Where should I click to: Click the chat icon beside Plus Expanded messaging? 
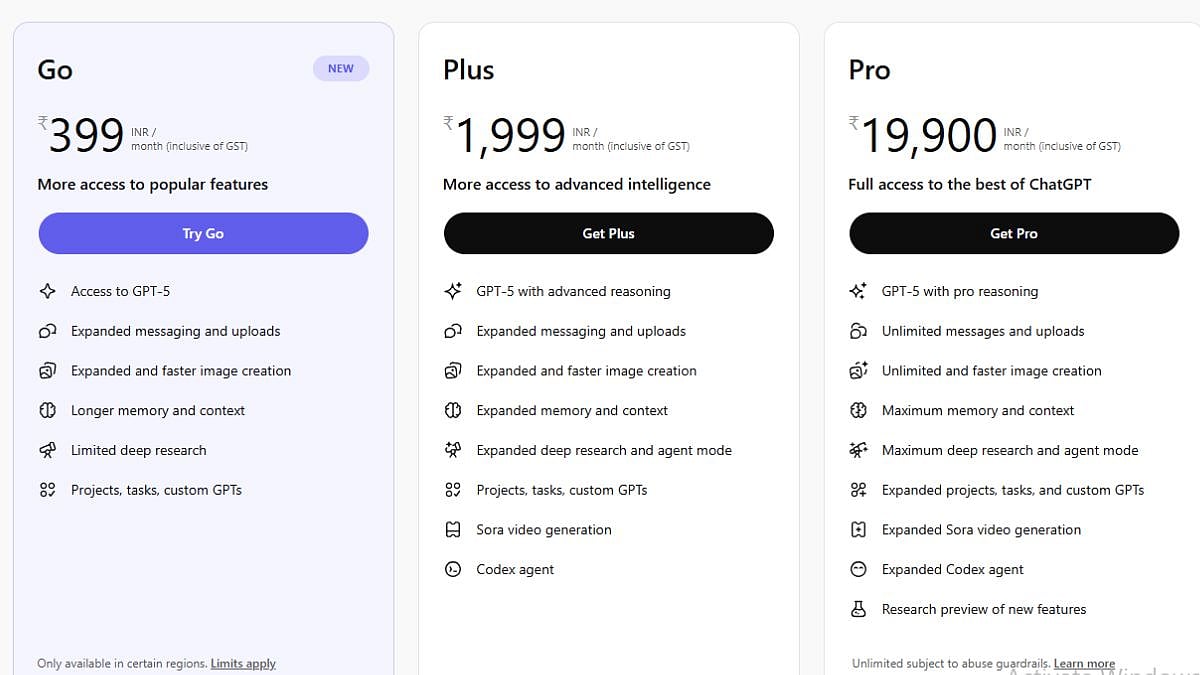pyautogui.click(x=453, y=331)
